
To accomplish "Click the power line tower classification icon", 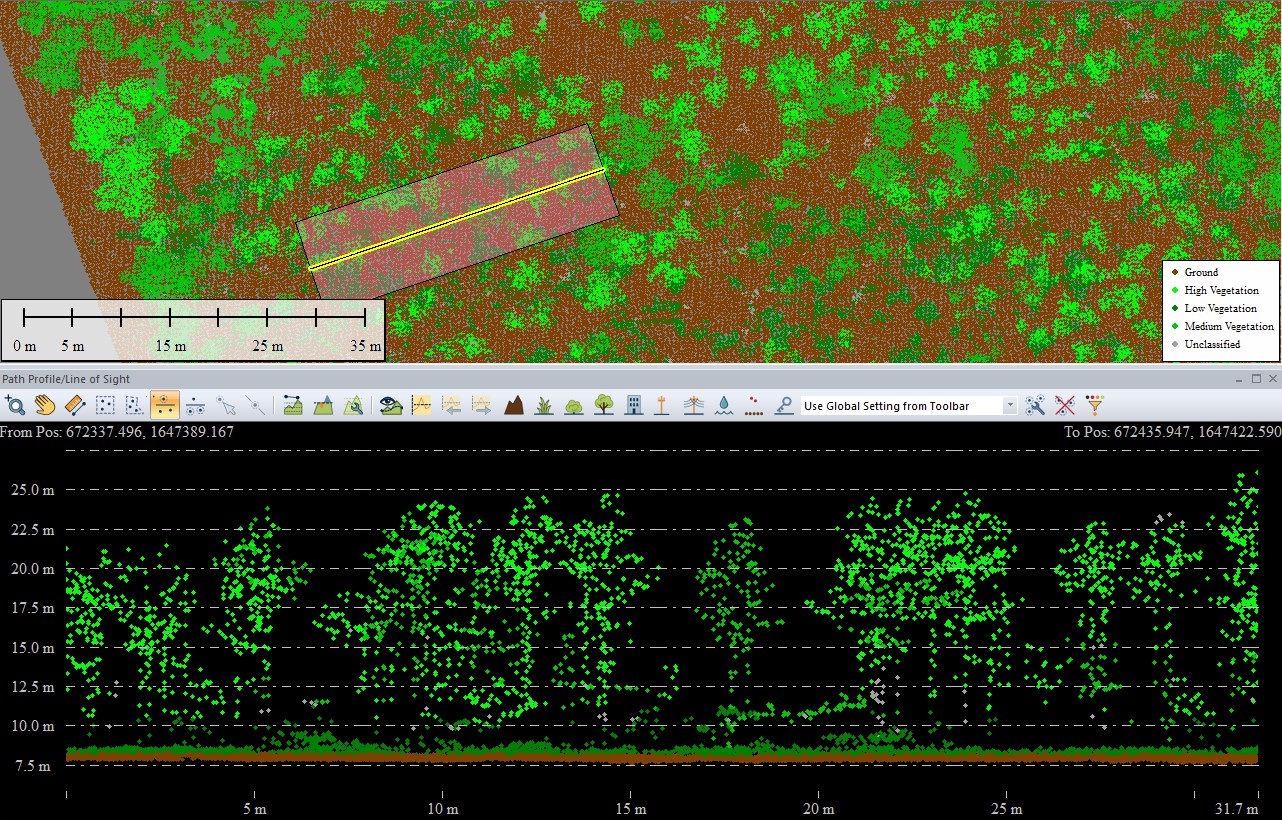I will point(694,405).
